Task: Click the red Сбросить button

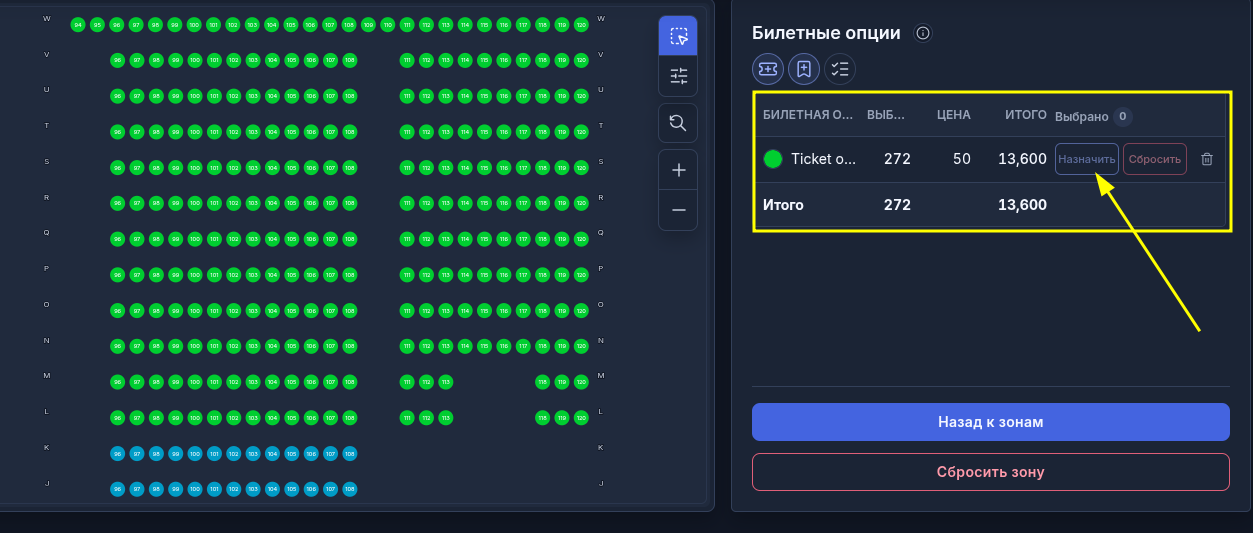Action: (1155, 159)
